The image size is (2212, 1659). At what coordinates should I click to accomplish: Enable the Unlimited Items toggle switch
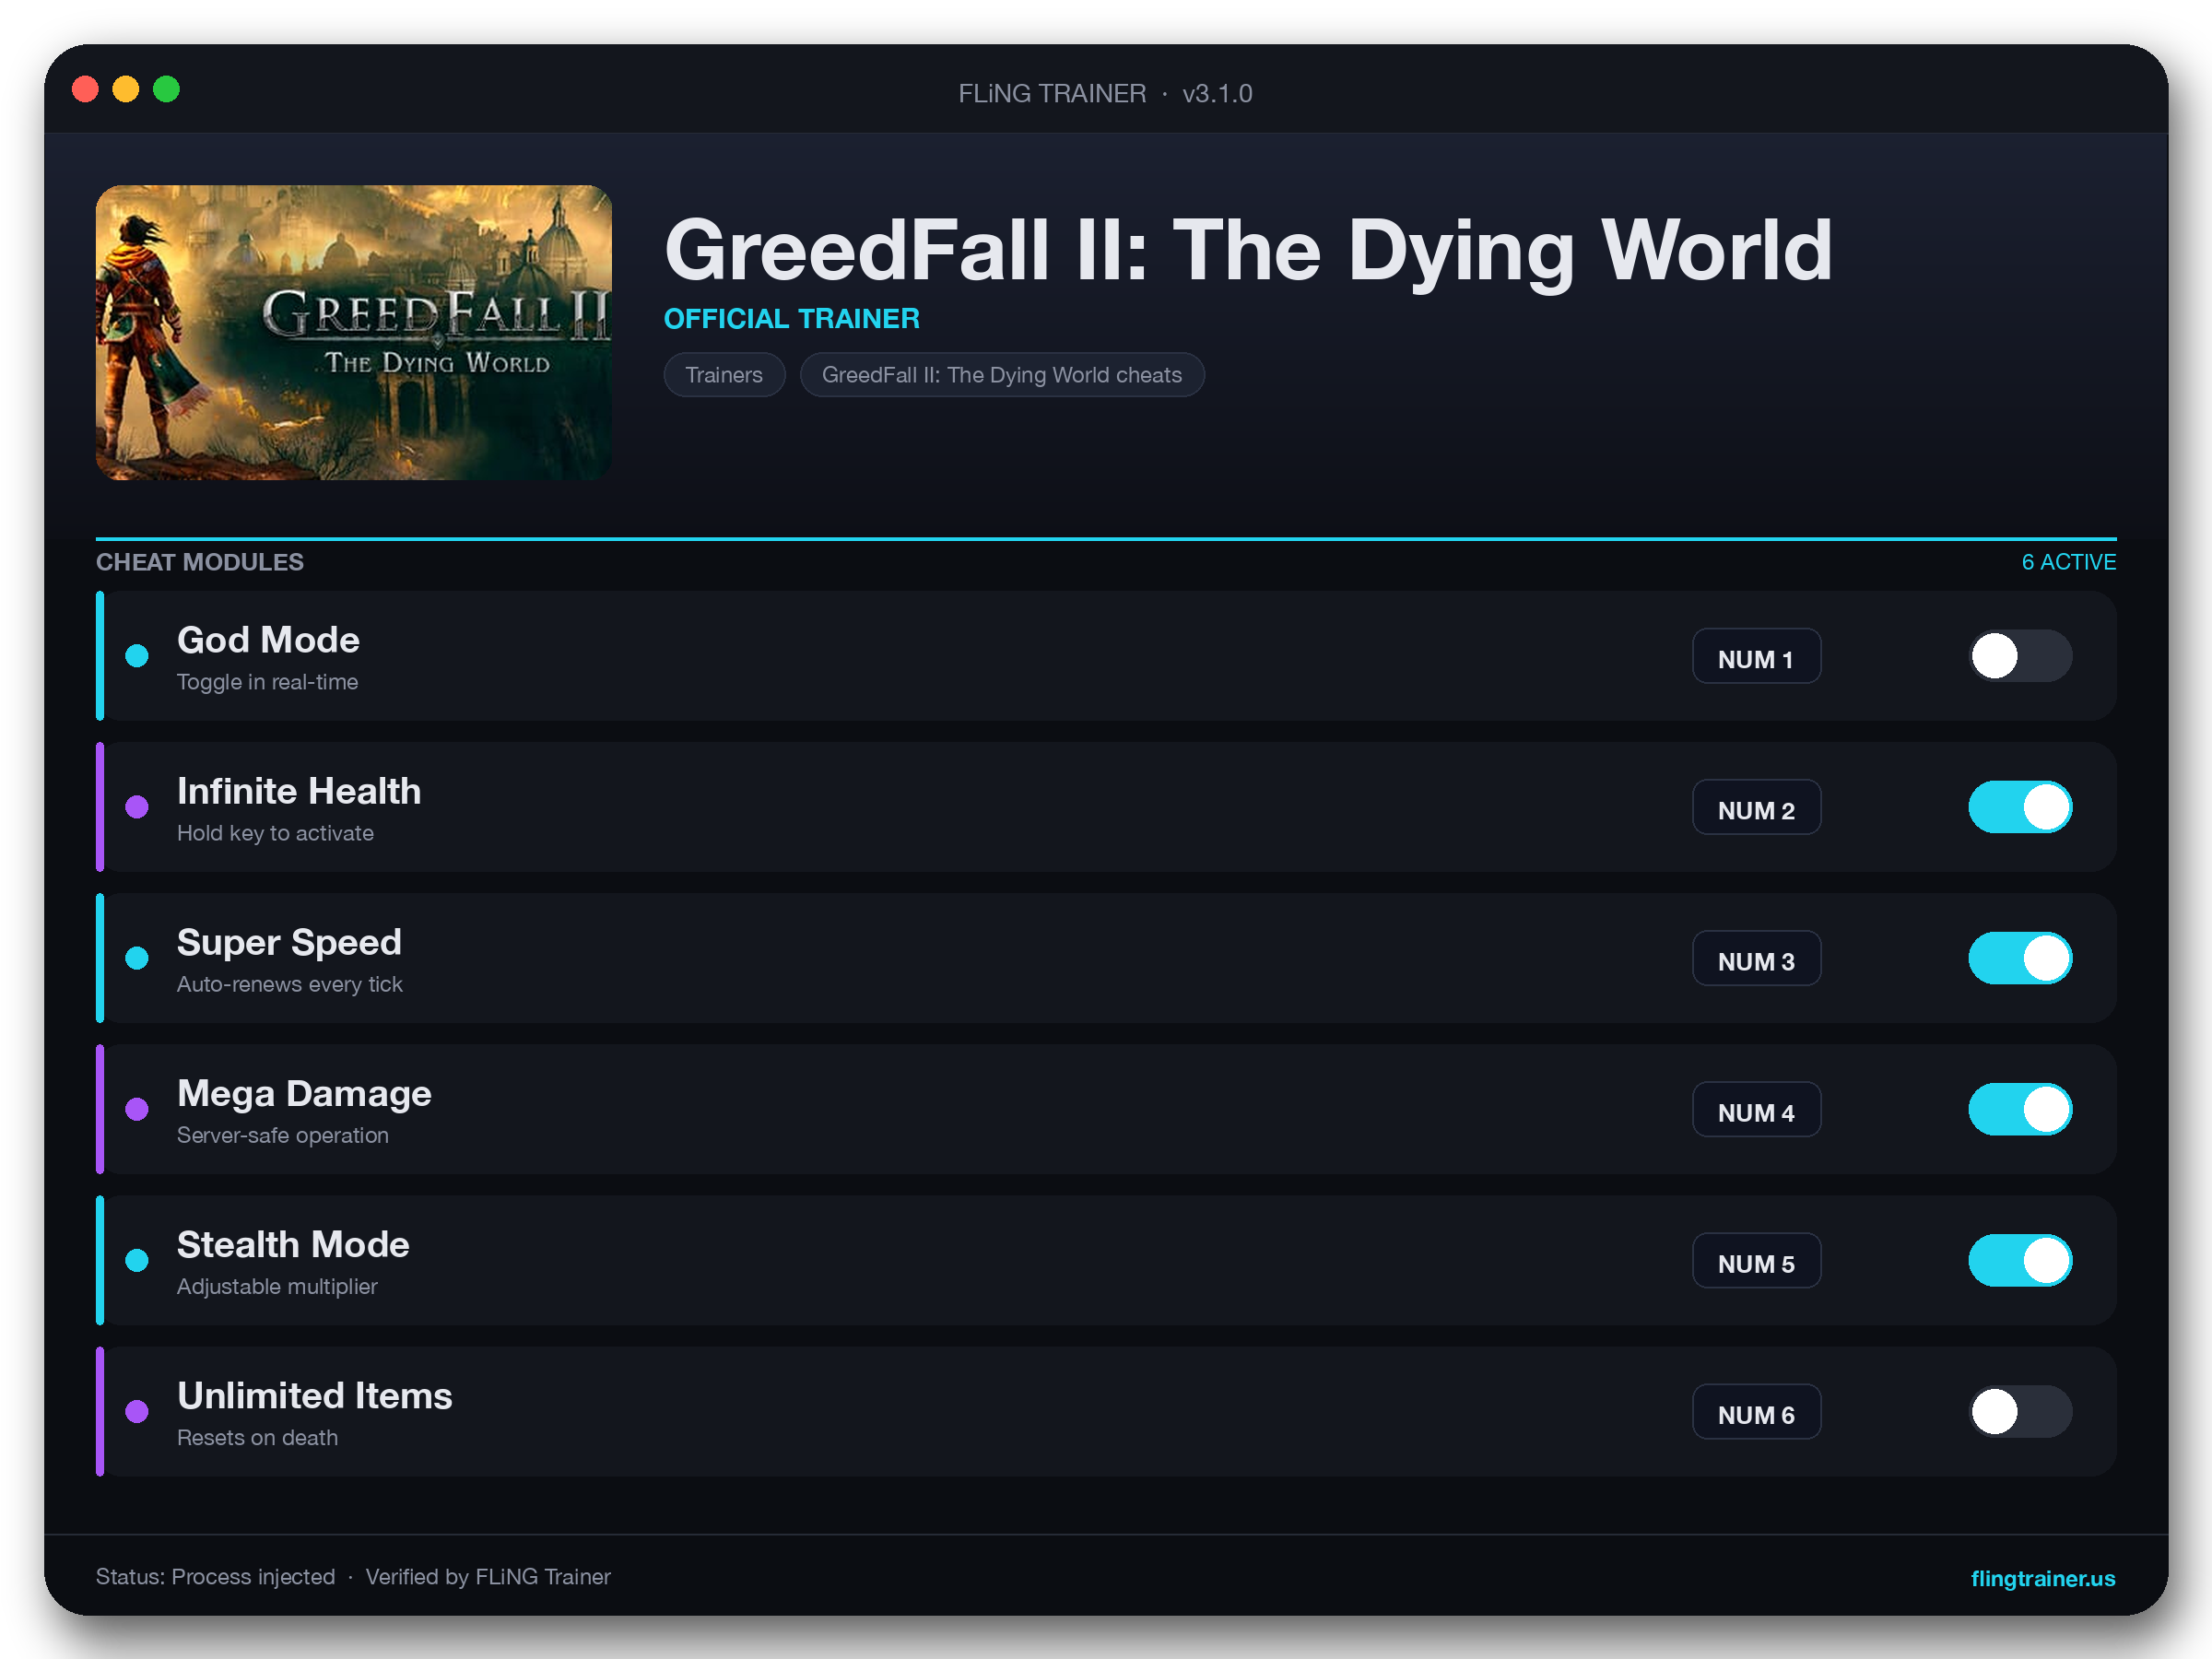point(2020,1411)
